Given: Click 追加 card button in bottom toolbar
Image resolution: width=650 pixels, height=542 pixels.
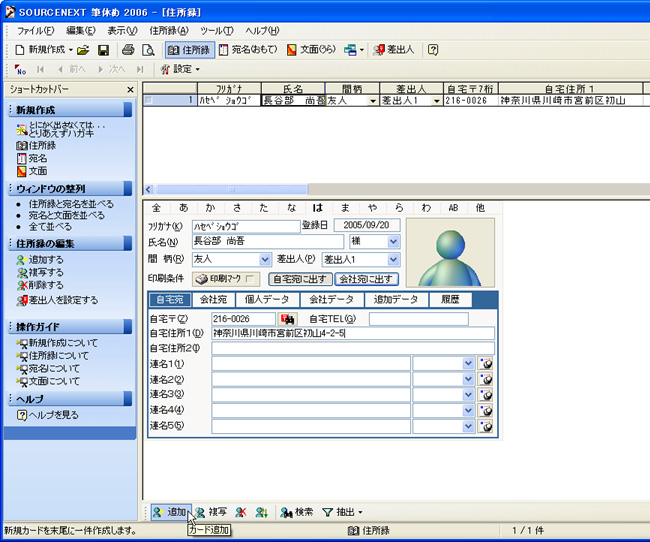Looking at the screenshot, I should (171, 512).
